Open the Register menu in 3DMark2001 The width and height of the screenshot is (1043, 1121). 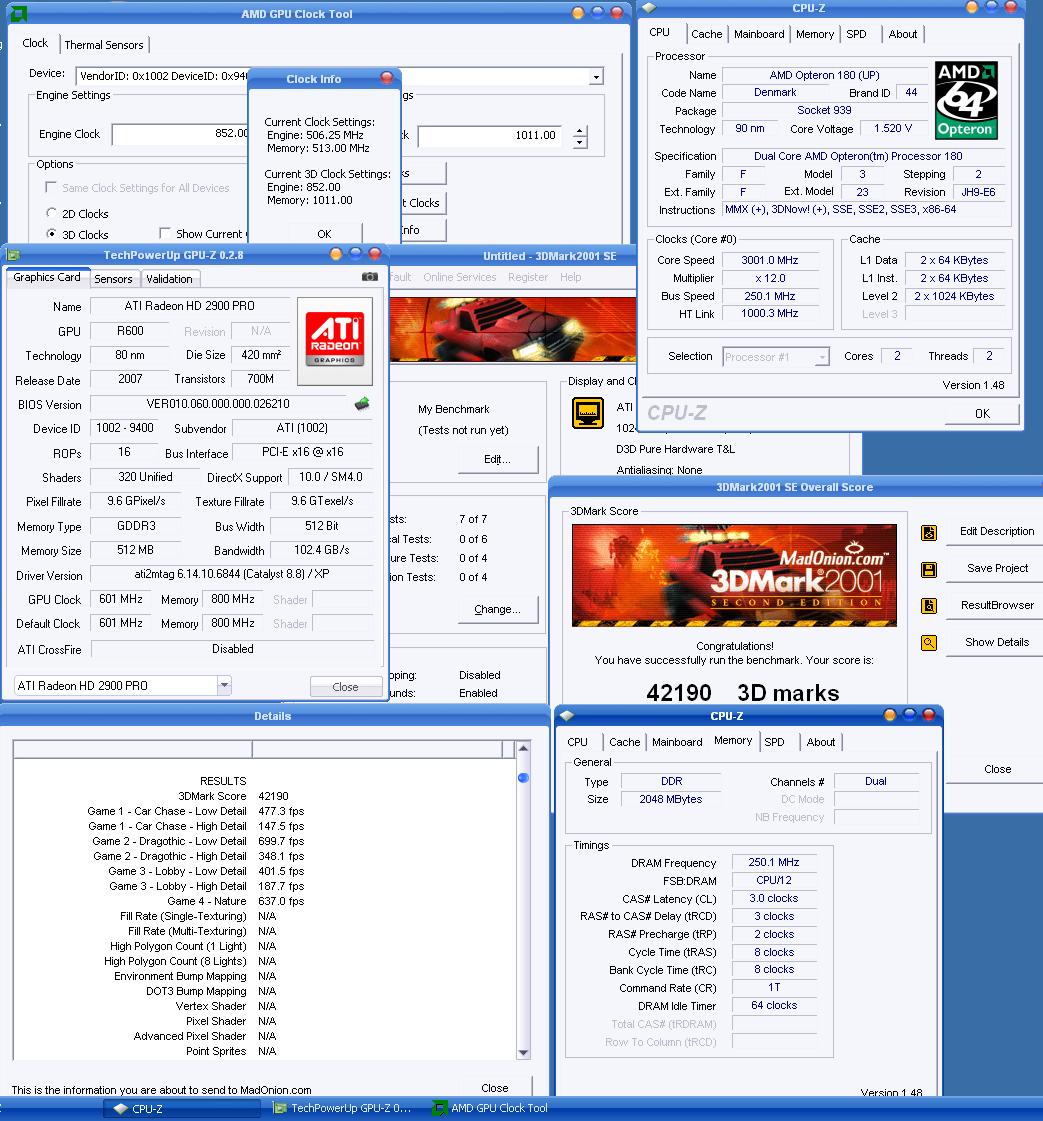point(528,277)
